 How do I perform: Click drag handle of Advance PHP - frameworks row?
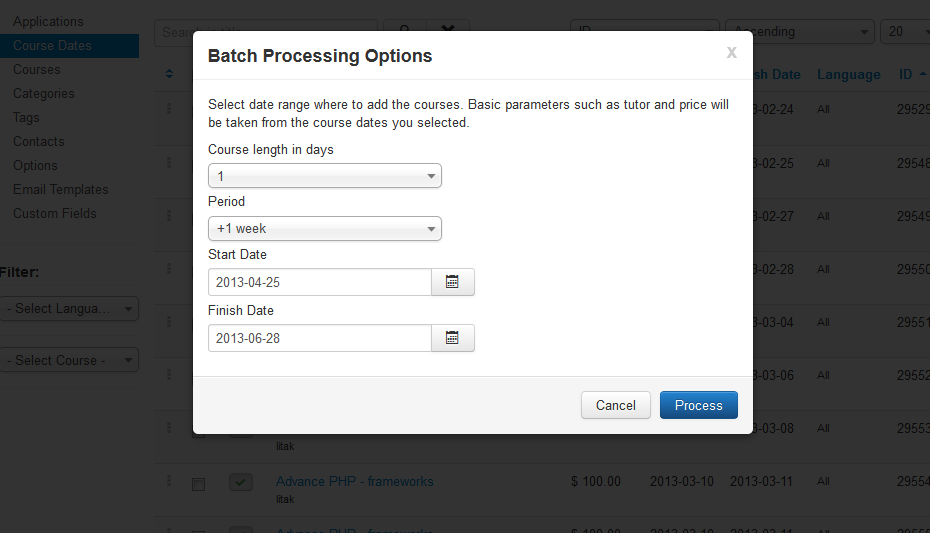click(169, 481)
